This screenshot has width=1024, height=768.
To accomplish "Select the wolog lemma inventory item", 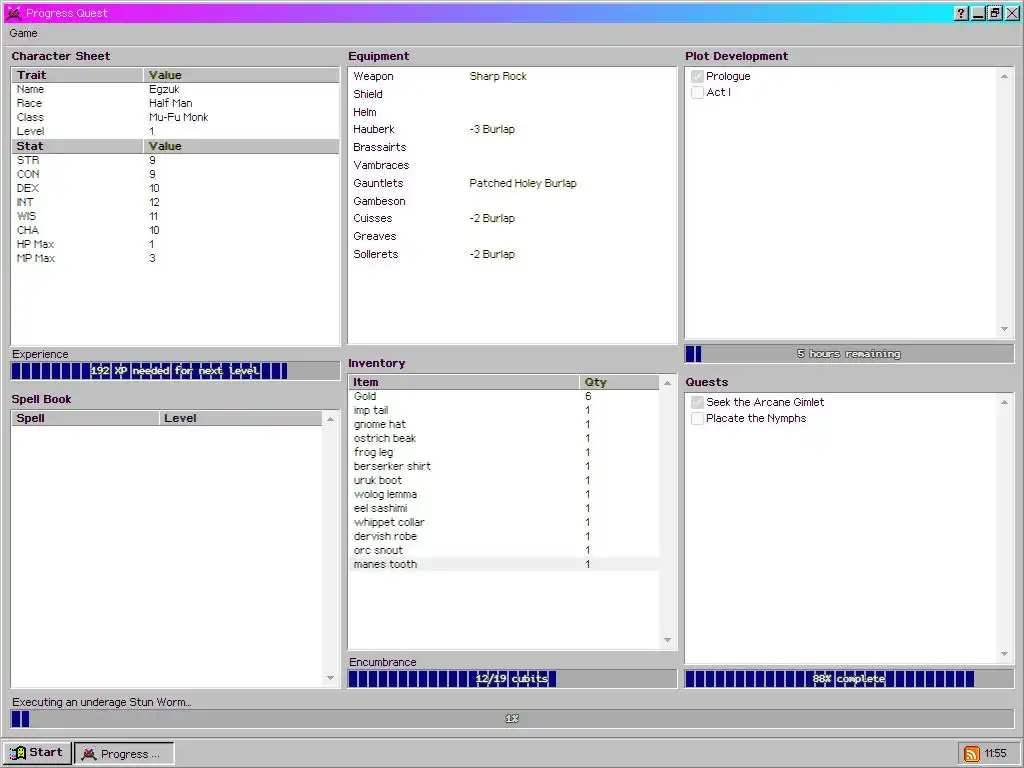I will (504, 494).
